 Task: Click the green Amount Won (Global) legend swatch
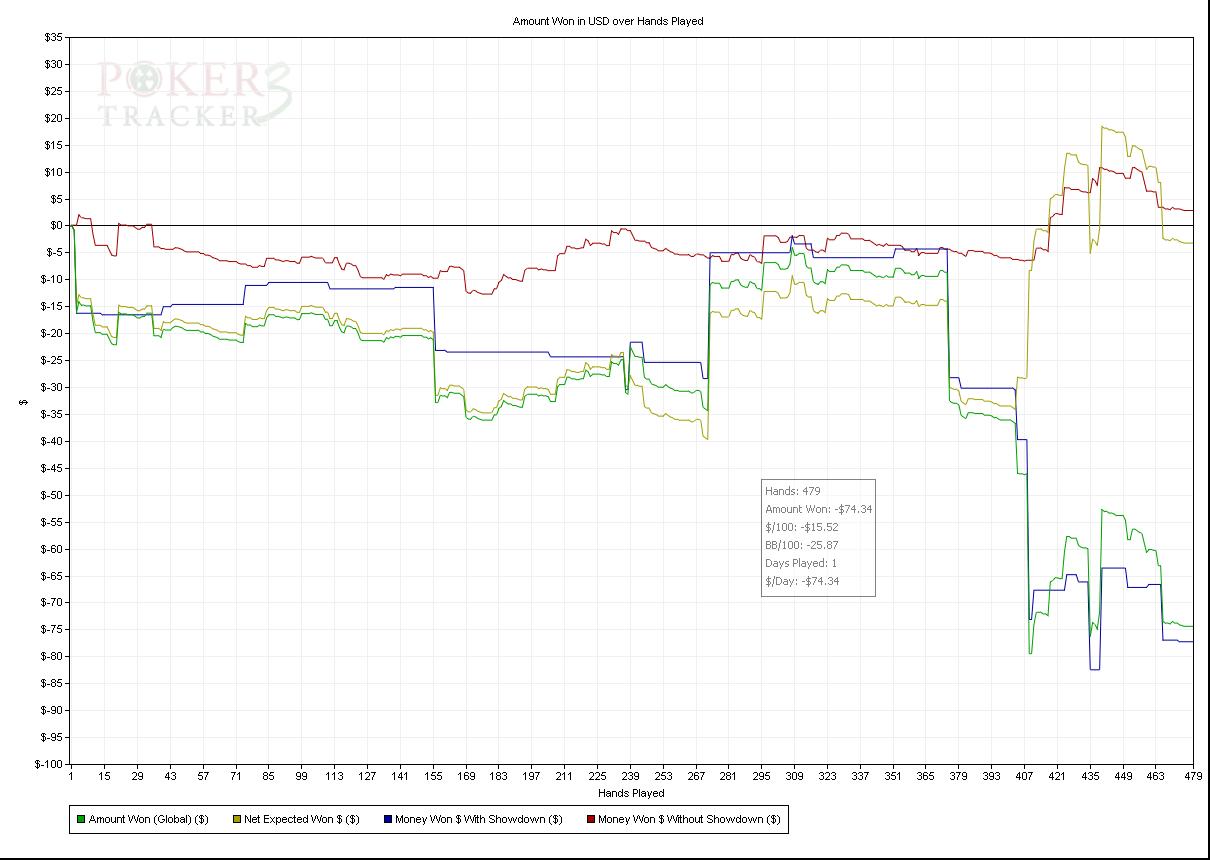click(81, 819)
